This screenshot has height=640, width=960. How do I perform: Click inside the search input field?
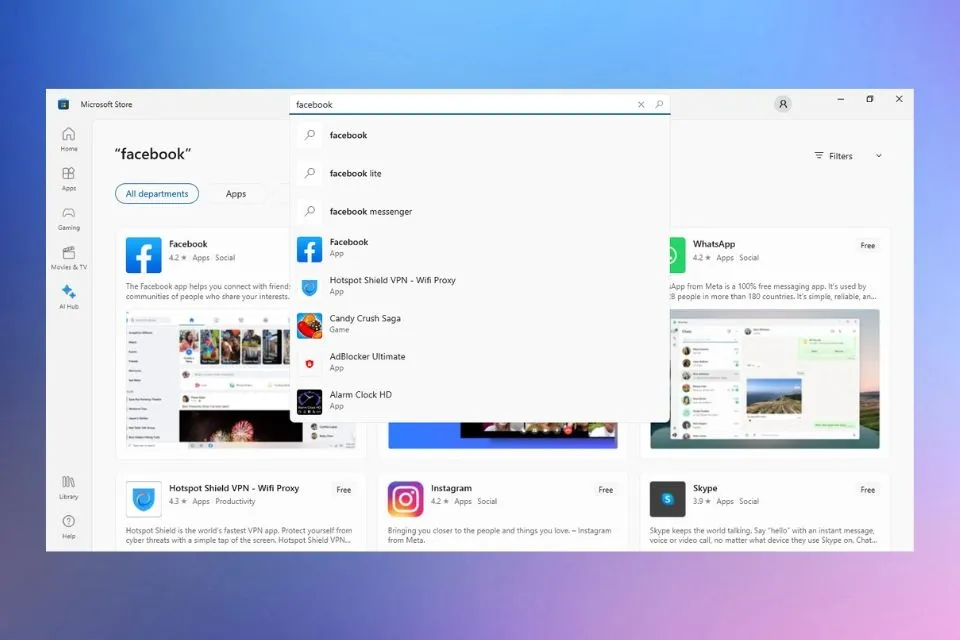click(x=450, y=104)
